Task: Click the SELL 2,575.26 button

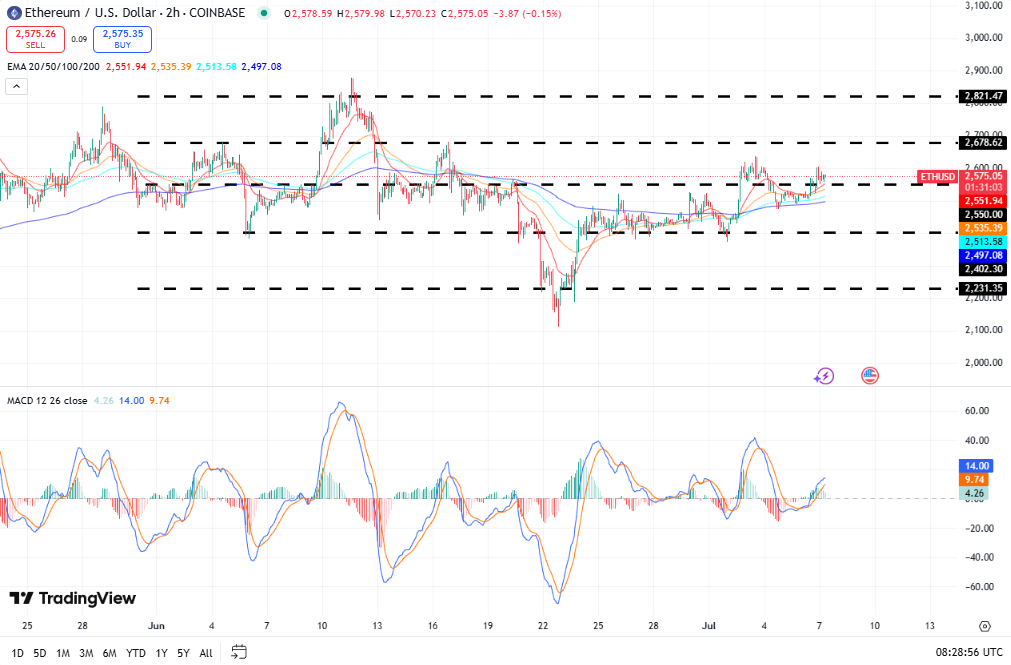Action: (35, 39)
